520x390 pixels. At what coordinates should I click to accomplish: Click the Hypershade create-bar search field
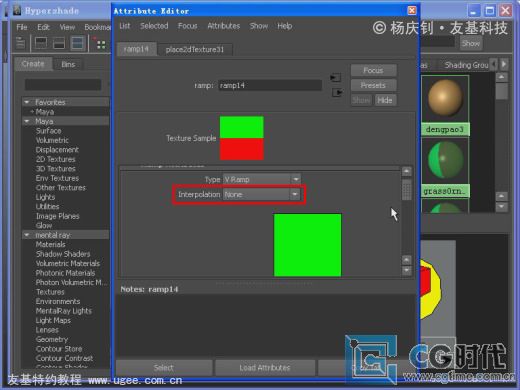click(x=63, y=85)
